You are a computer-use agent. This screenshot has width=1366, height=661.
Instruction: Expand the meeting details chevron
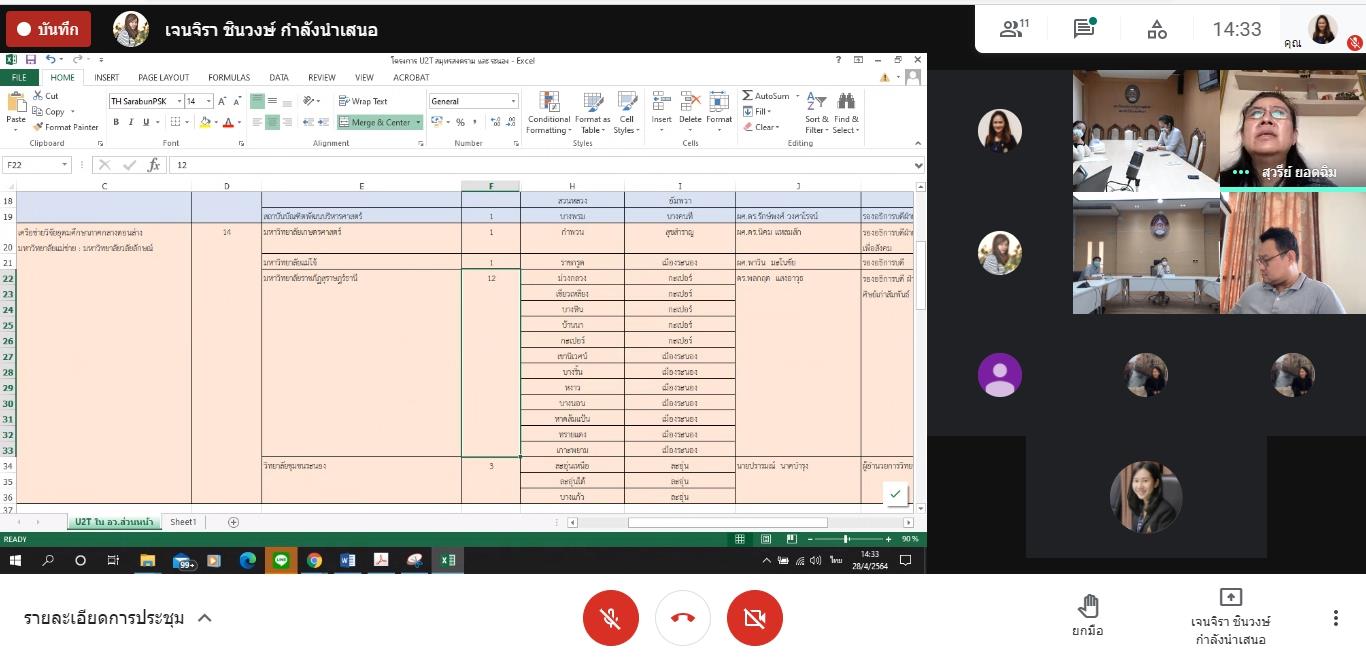click(205, 618)
